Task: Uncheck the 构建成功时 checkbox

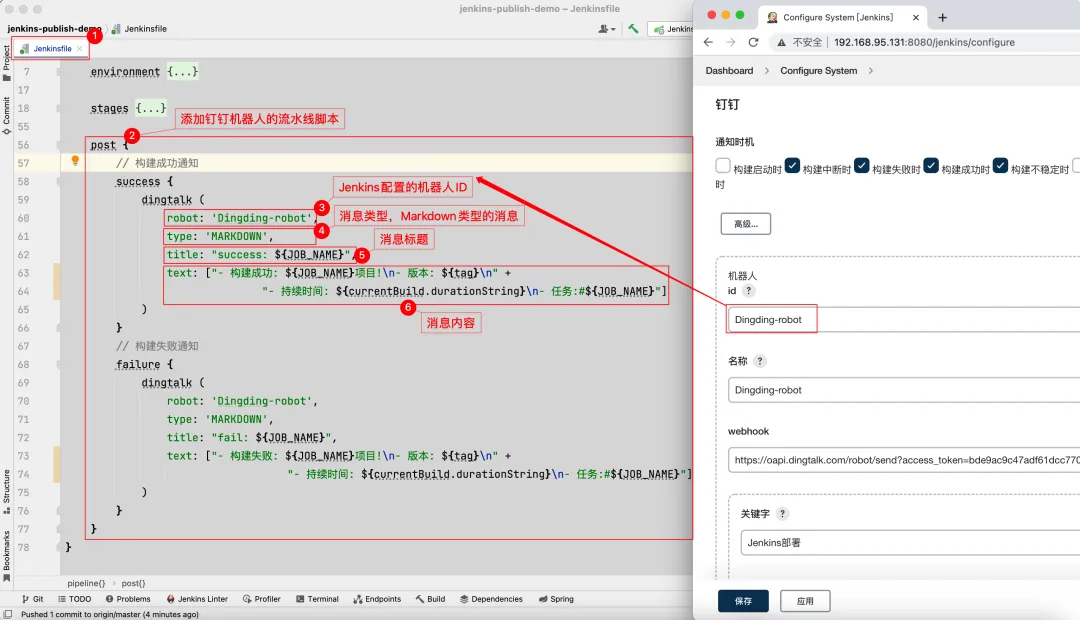Action: pos(931,165)
